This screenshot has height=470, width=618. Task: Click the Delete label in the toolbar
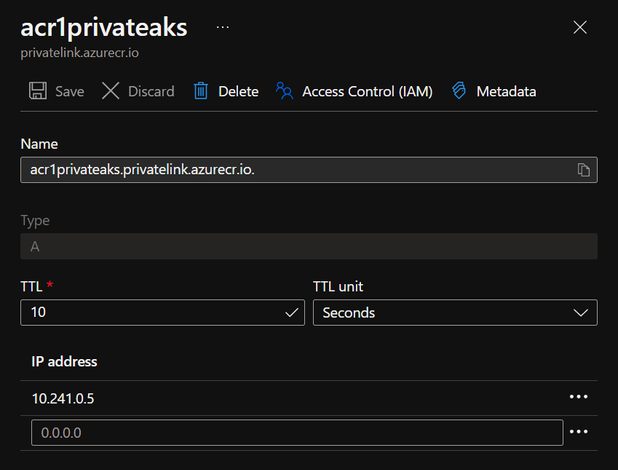(238, 91)
